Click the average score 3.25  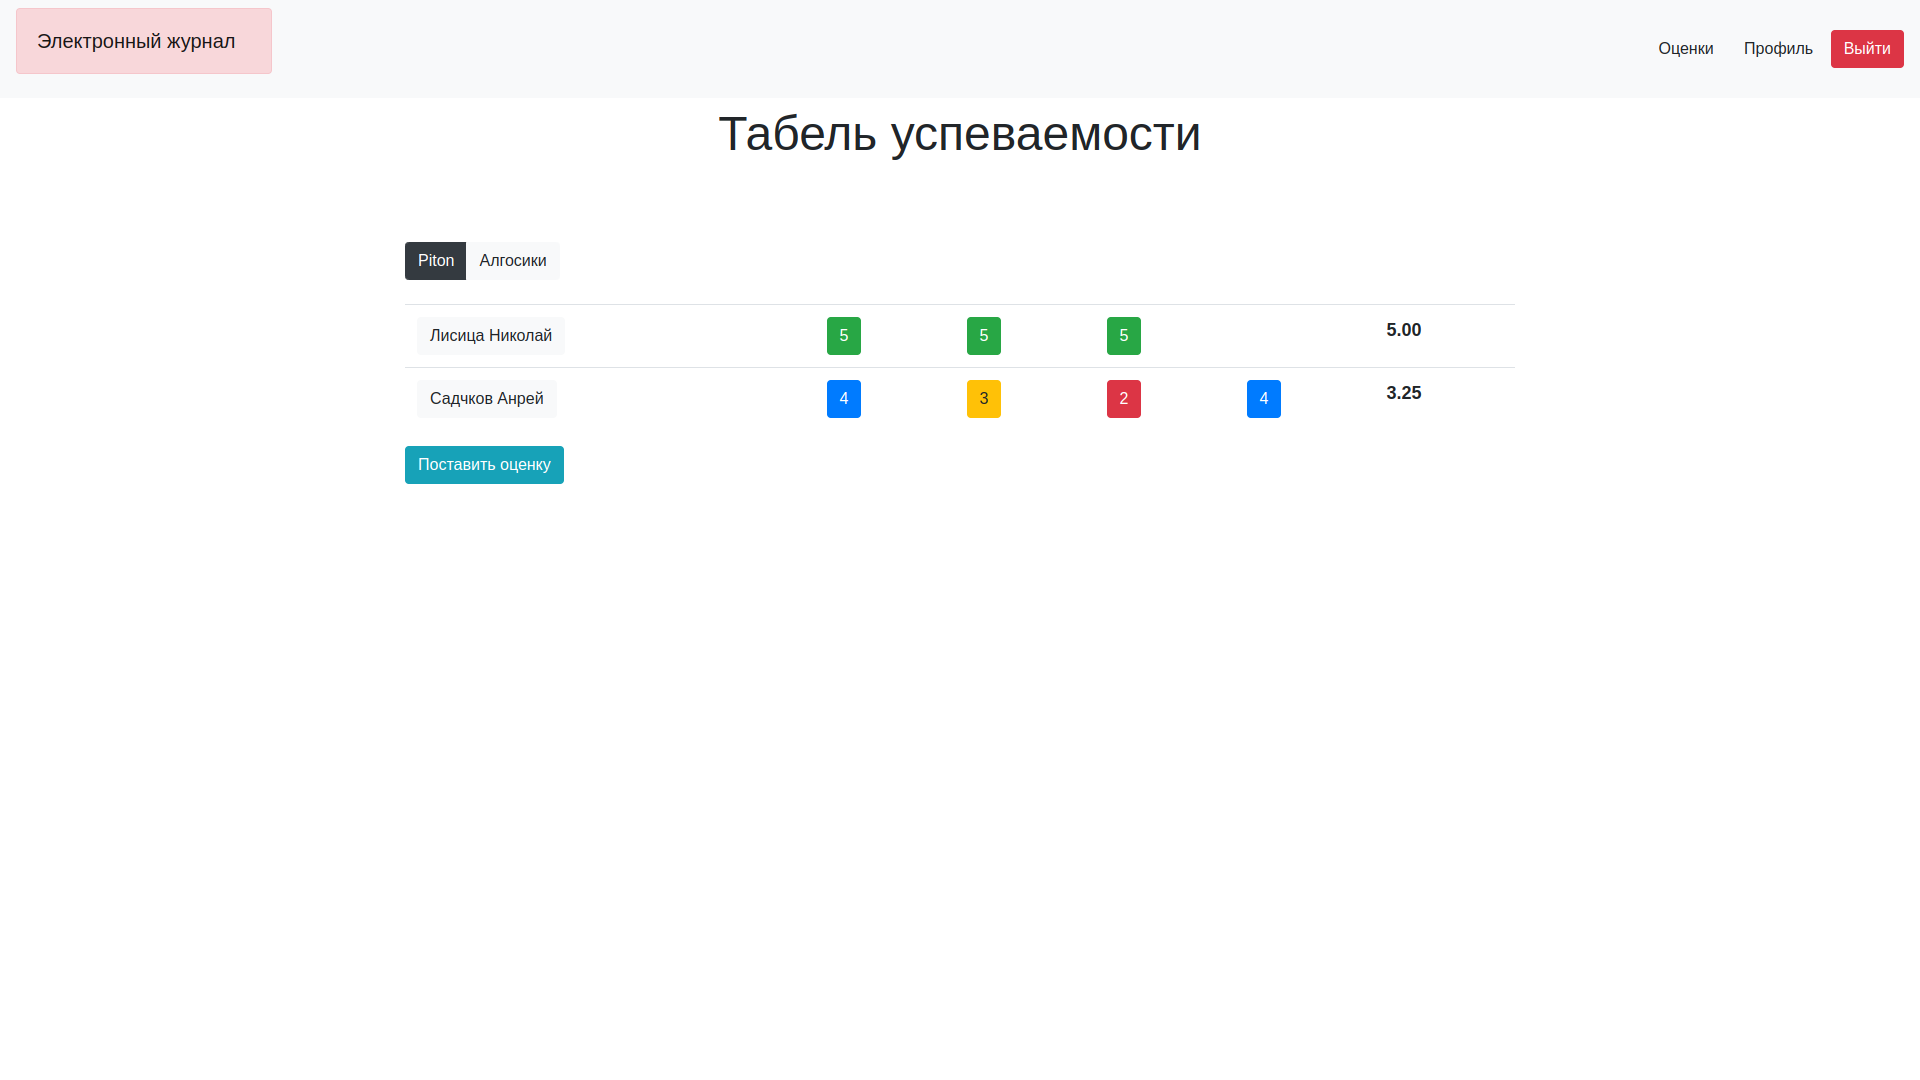(1403, 393)
